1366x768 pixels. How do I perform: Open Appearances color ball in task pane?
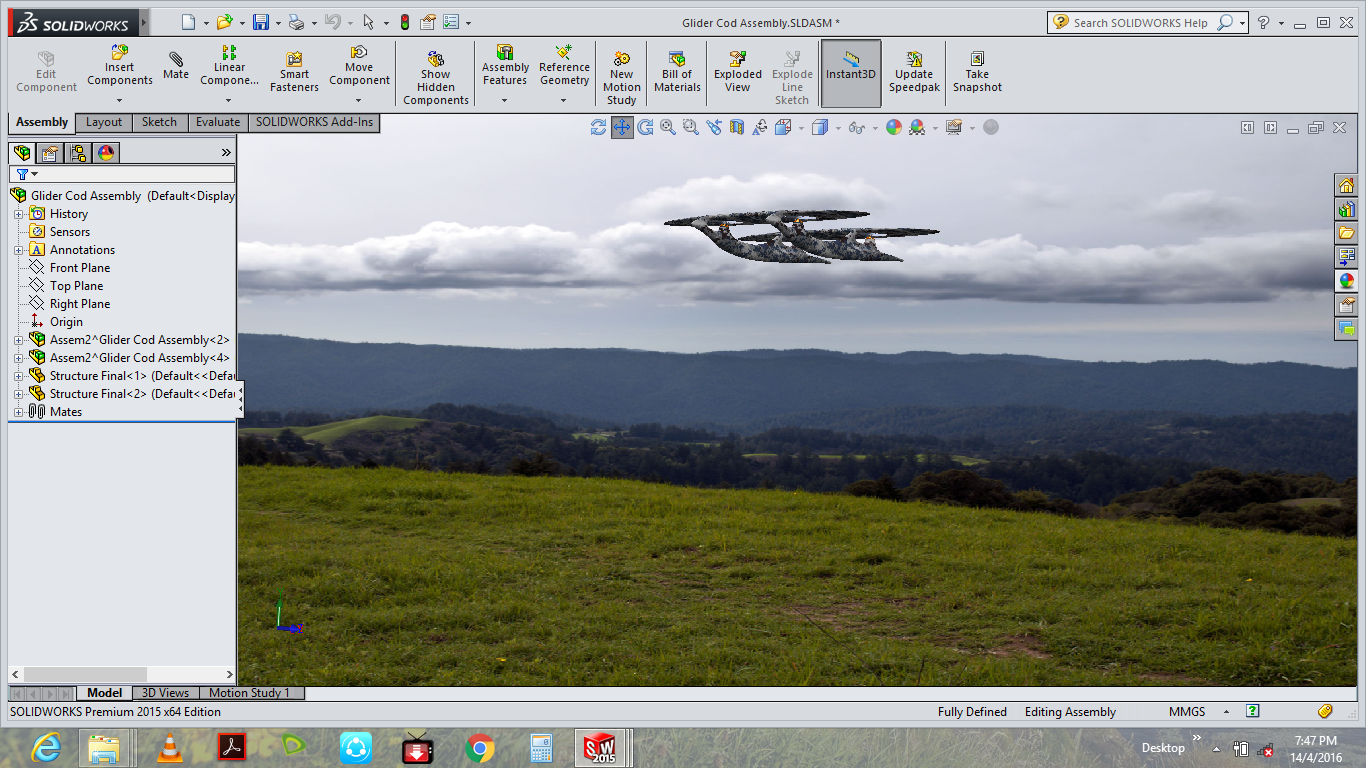coord(1346,281)
